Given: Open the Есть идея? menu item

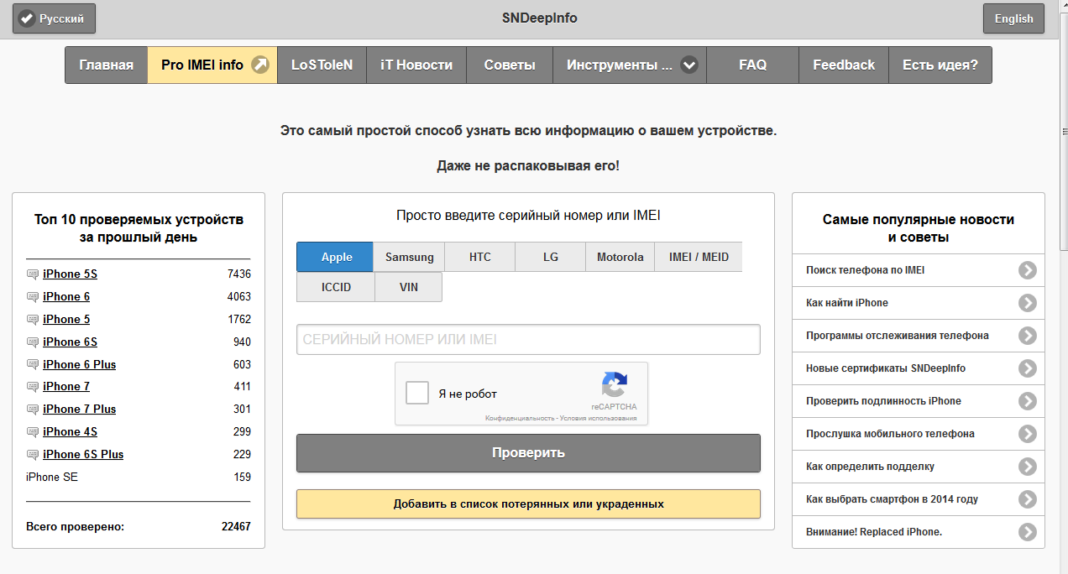Looking at the screenshot, I should (x=940, y=65).
